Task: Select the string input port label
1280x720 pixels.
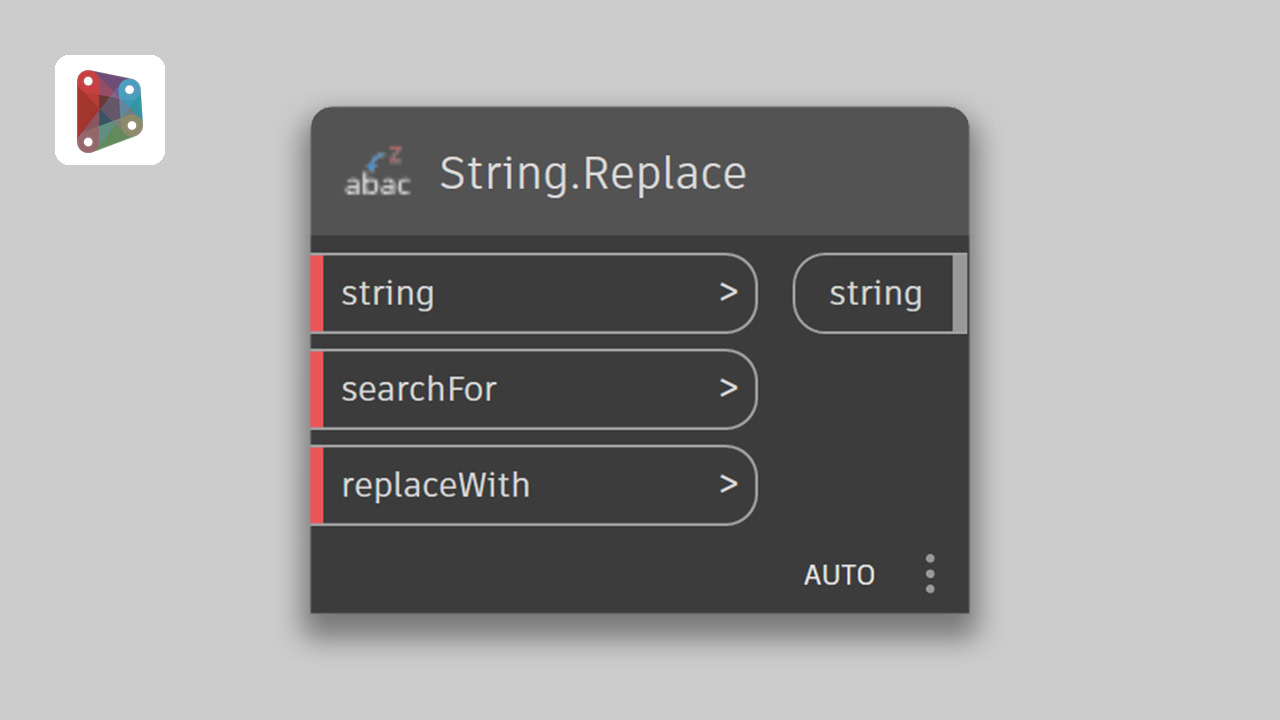Action: 388,294
